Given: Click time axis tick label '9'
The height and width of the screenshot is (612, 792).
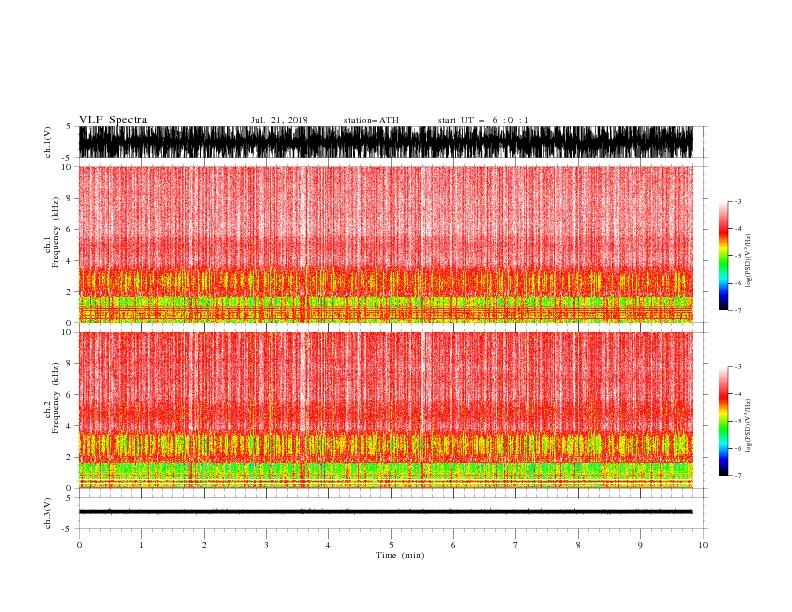Looking at the screenshot, I should pyautogui.click(x=640, y=545).
